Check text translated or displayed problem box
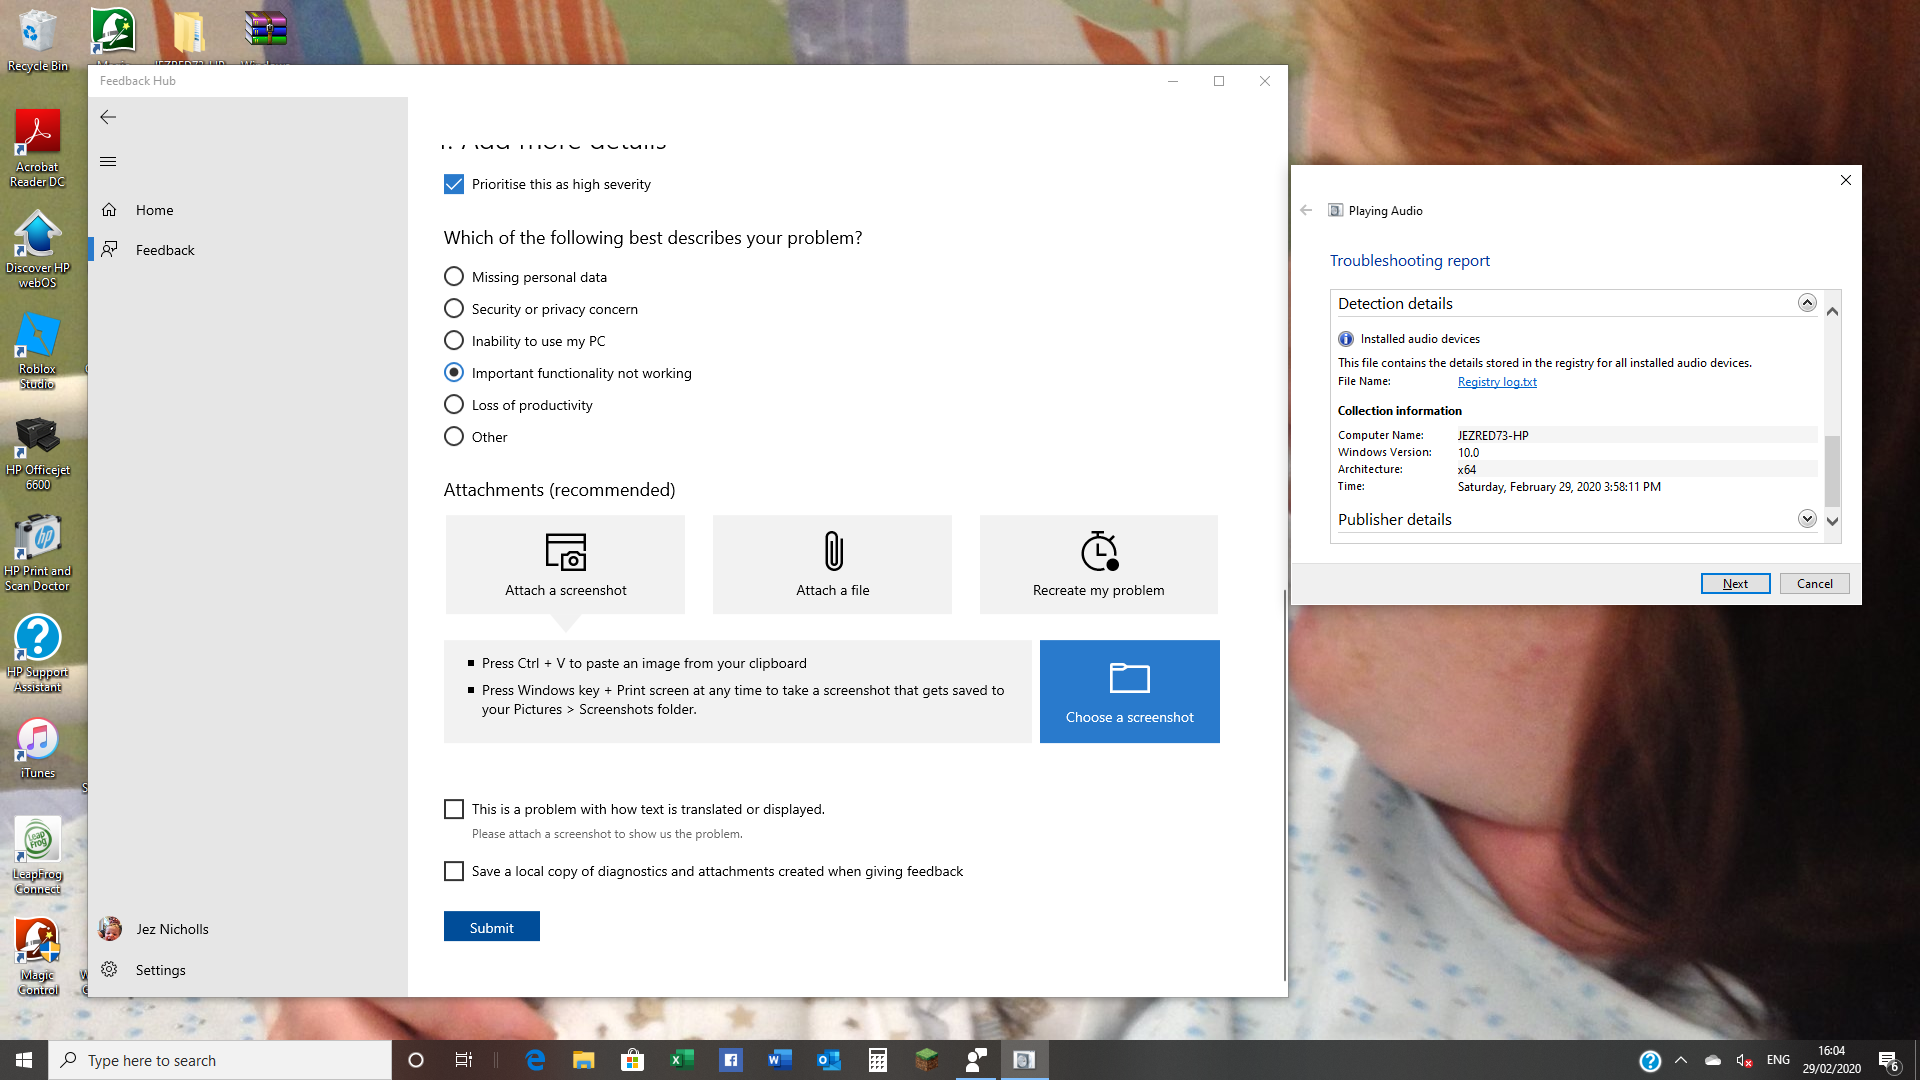The height and width of the screenshot is (1080, 1920). pos(454,809)
